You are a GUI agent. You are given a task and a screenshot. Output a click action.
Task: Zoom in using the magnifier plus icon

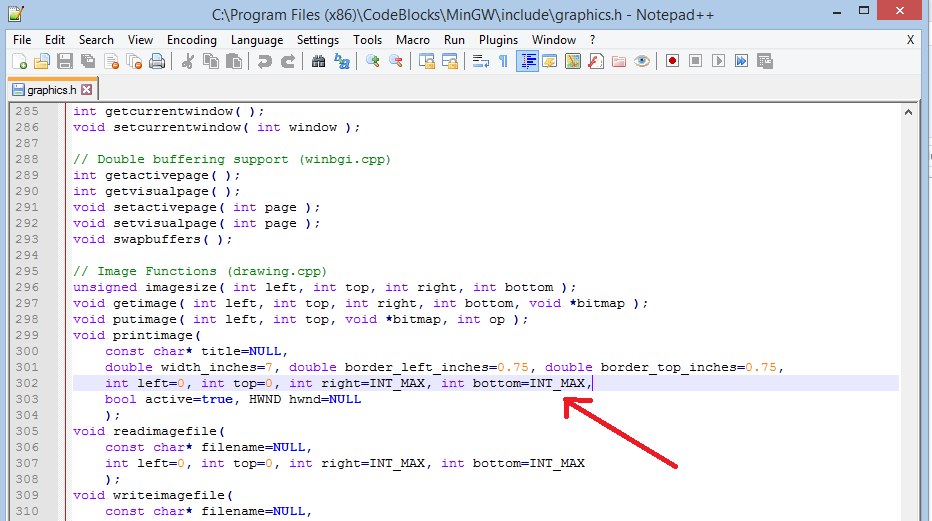[373, 61]
